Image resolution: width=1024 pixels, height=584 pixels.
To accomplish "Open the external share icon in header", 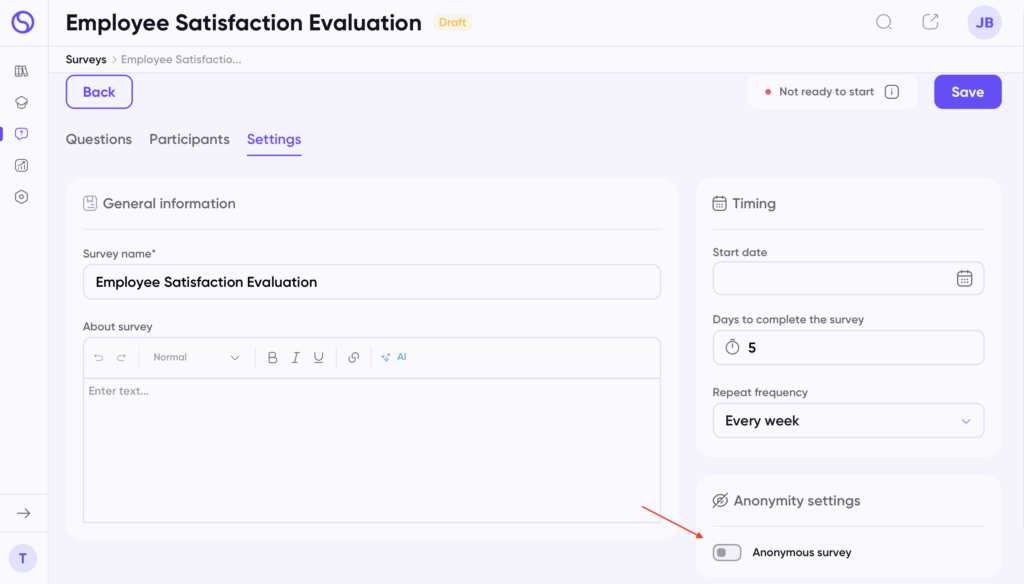I will click(930, 22).
